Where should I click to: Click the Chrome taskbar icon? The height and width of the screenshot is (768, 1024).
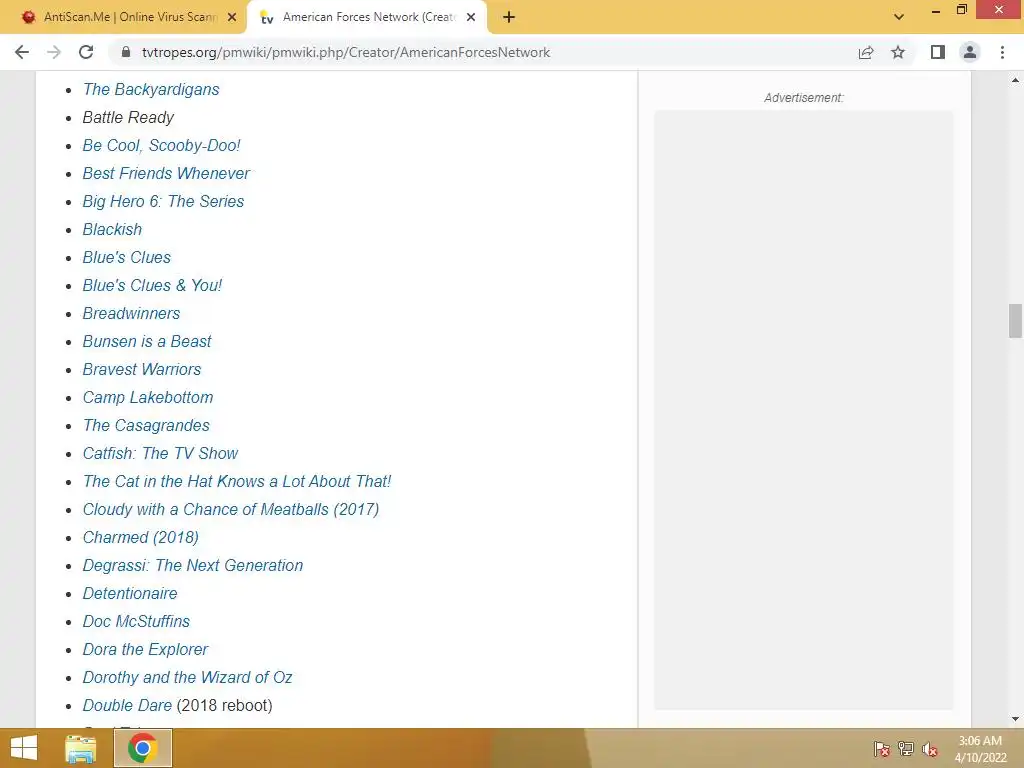(143, 748)
